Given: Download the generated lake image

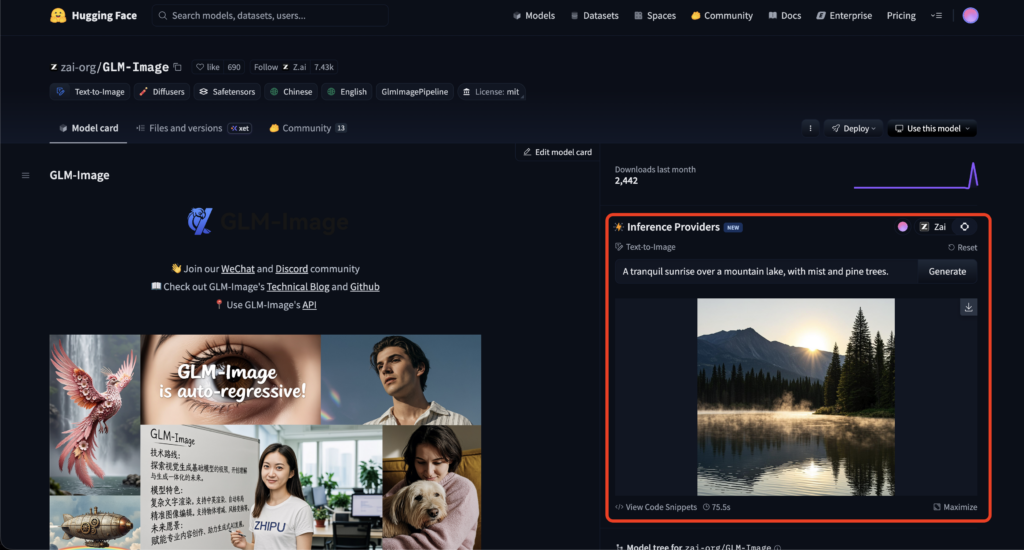Looking at the screenshot, I should pyautogui.click(x=967, y=307).
